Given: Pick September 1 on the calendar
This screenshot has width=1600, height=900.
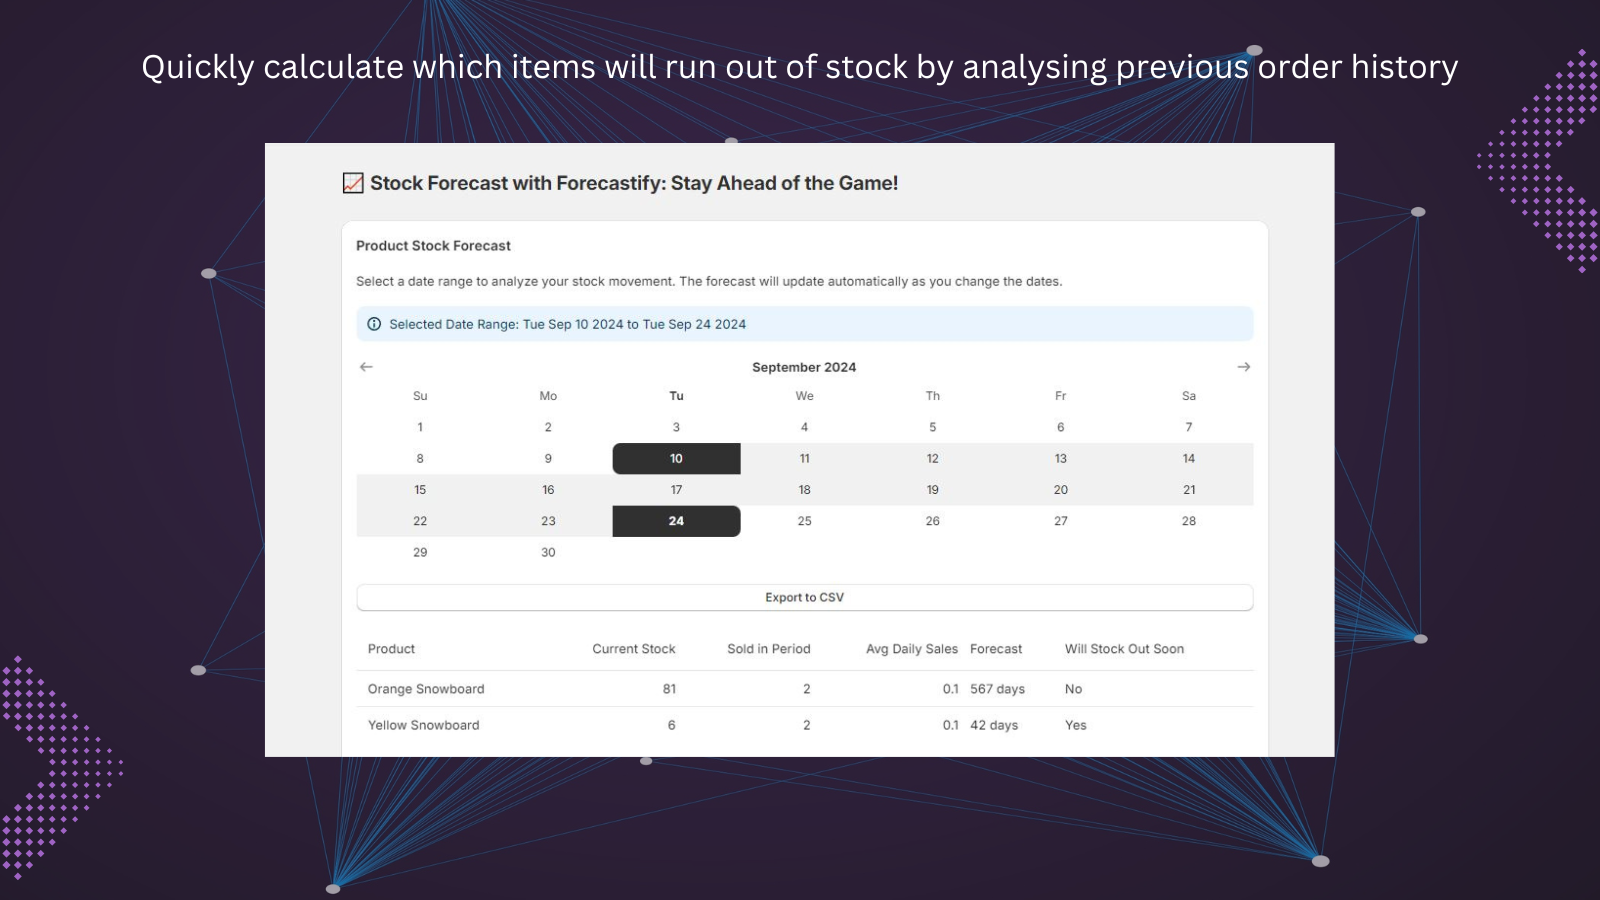Looking at the screenshot, I should pyautogui.click(x=420, y=427).
